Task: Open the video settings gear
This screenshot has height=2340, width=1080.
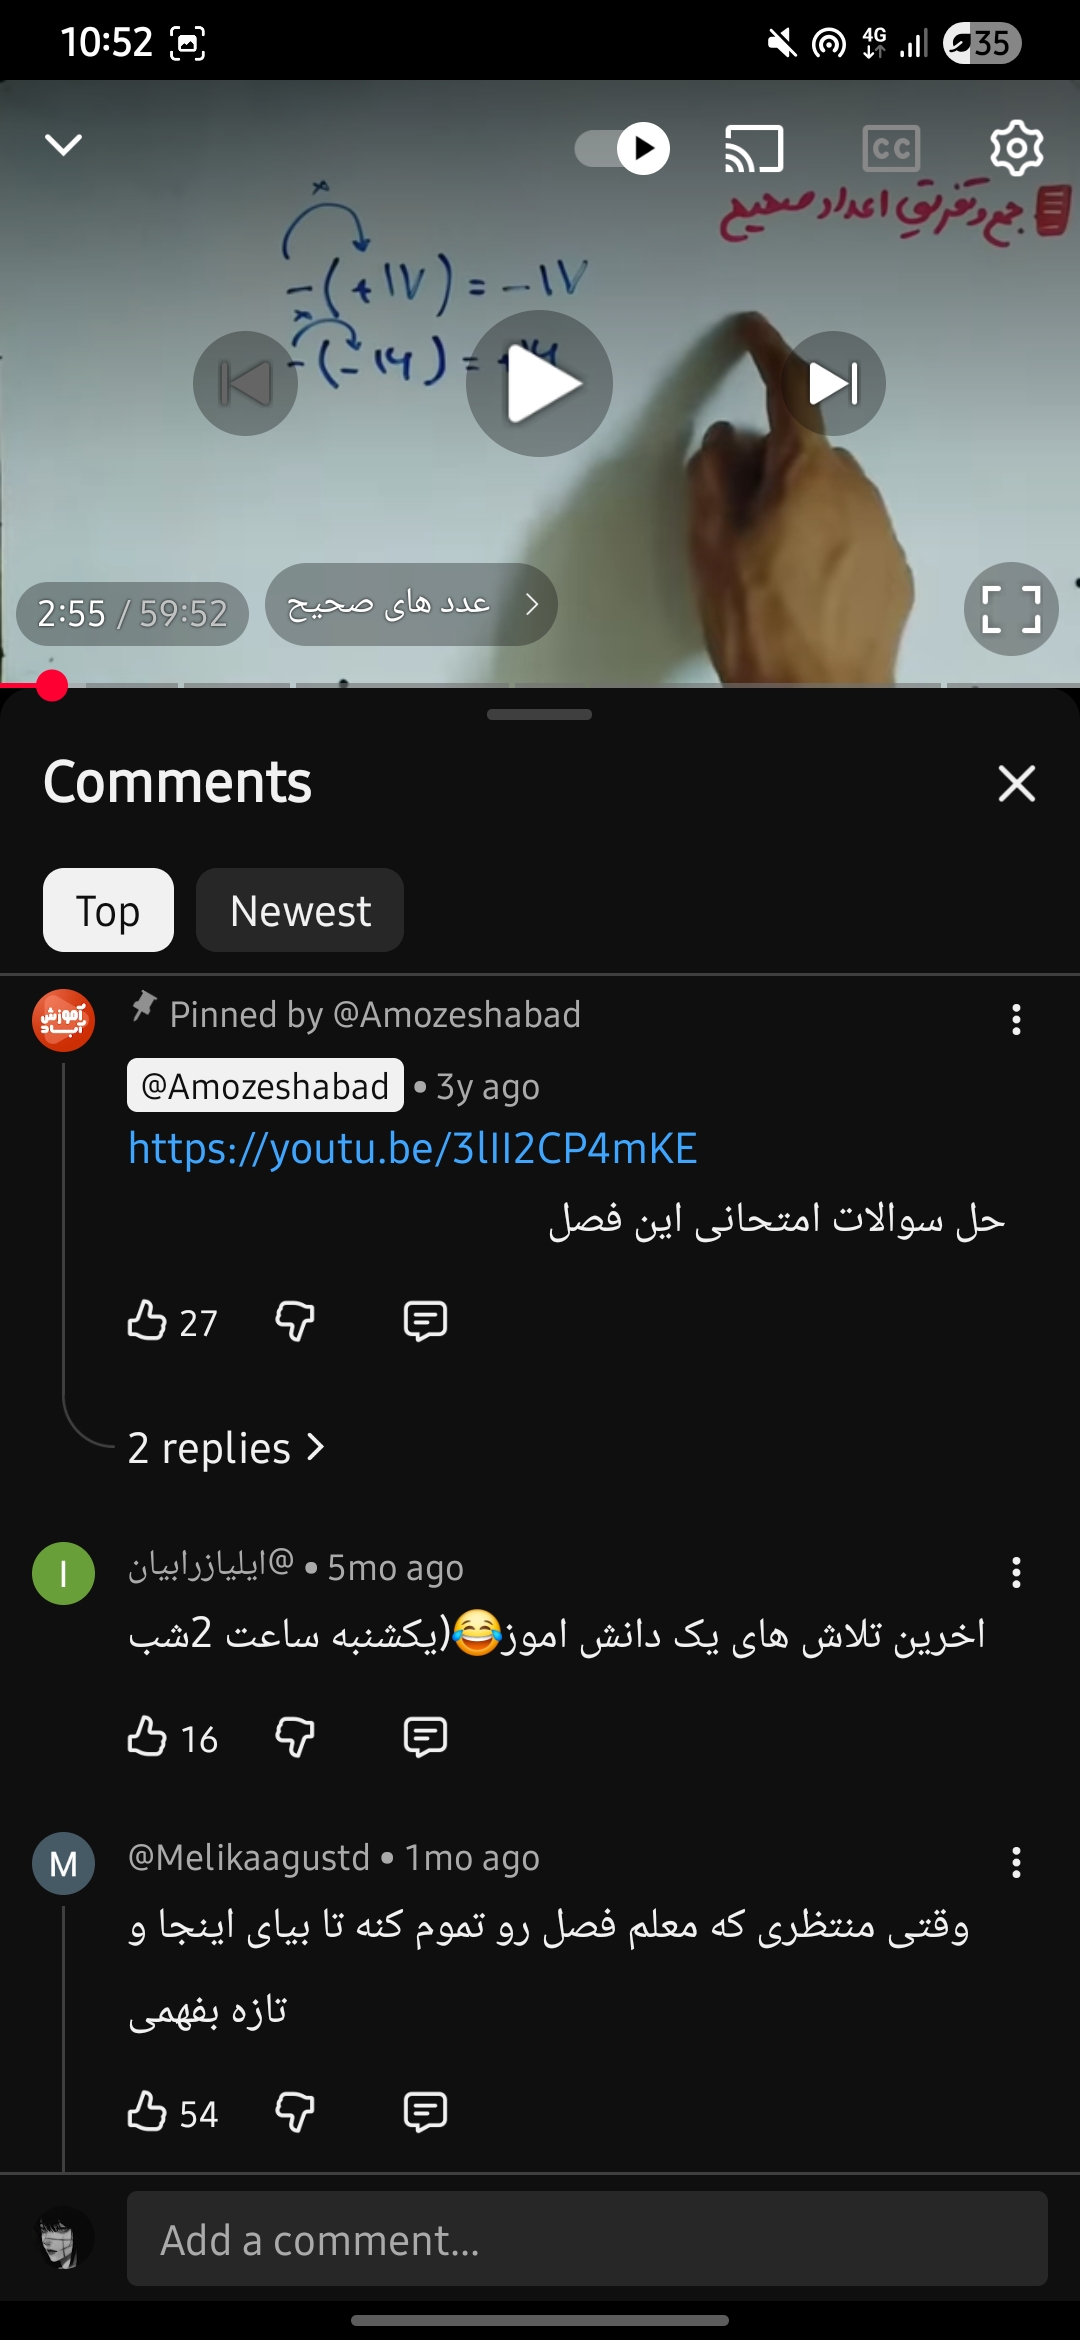Action: coord(1016,149)
